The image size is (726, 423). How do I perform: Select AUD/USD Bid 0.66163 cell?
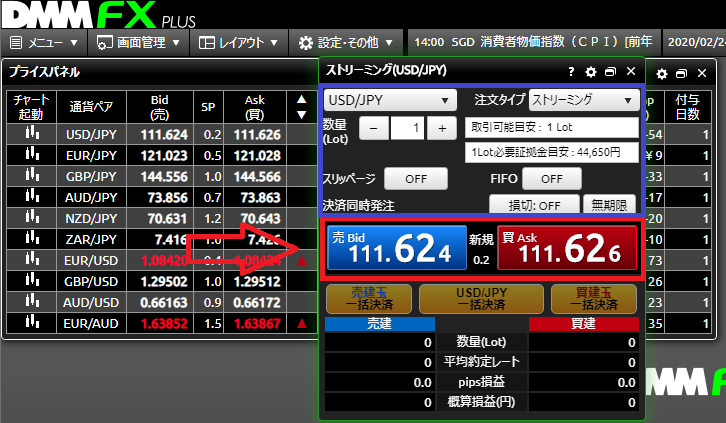click(160, 302)
